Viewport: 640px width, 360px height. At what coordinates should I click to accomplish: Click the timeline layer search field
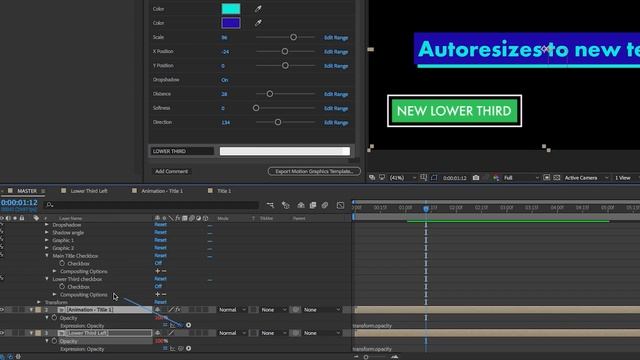click(x=152, y=205)
